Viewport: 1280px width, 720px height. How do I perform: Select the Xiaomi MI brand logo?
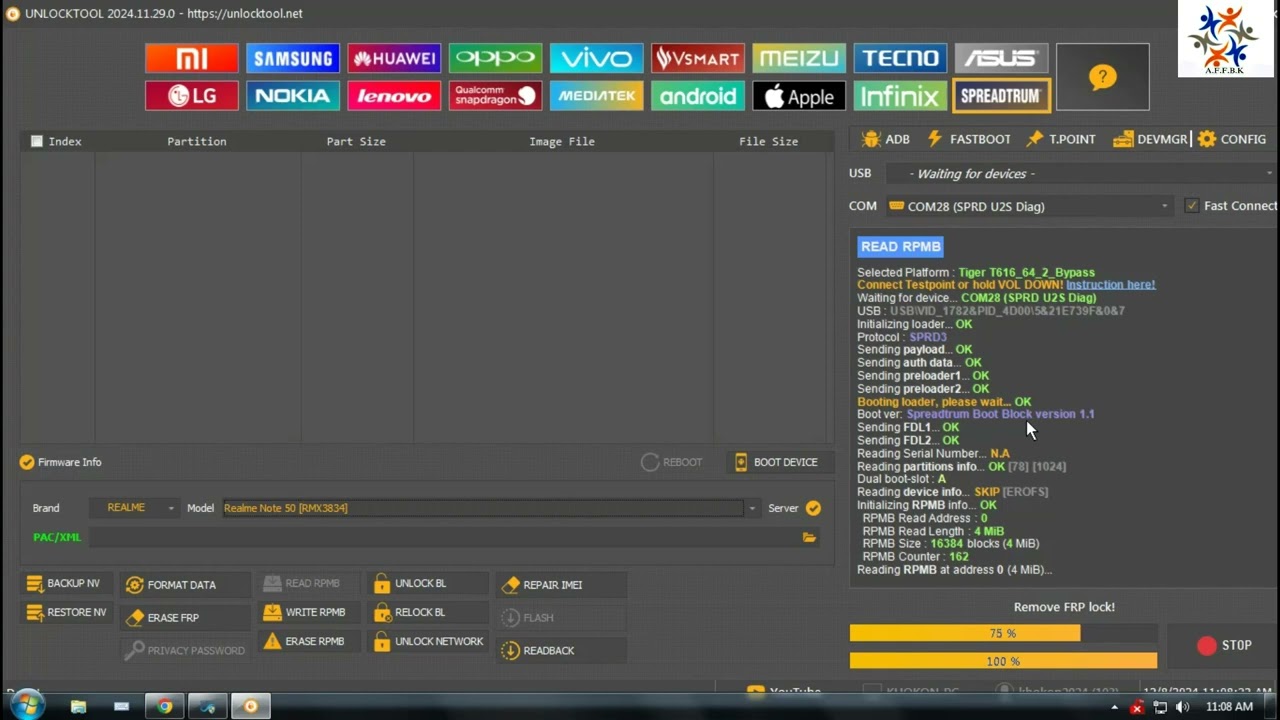pos(191,58)
